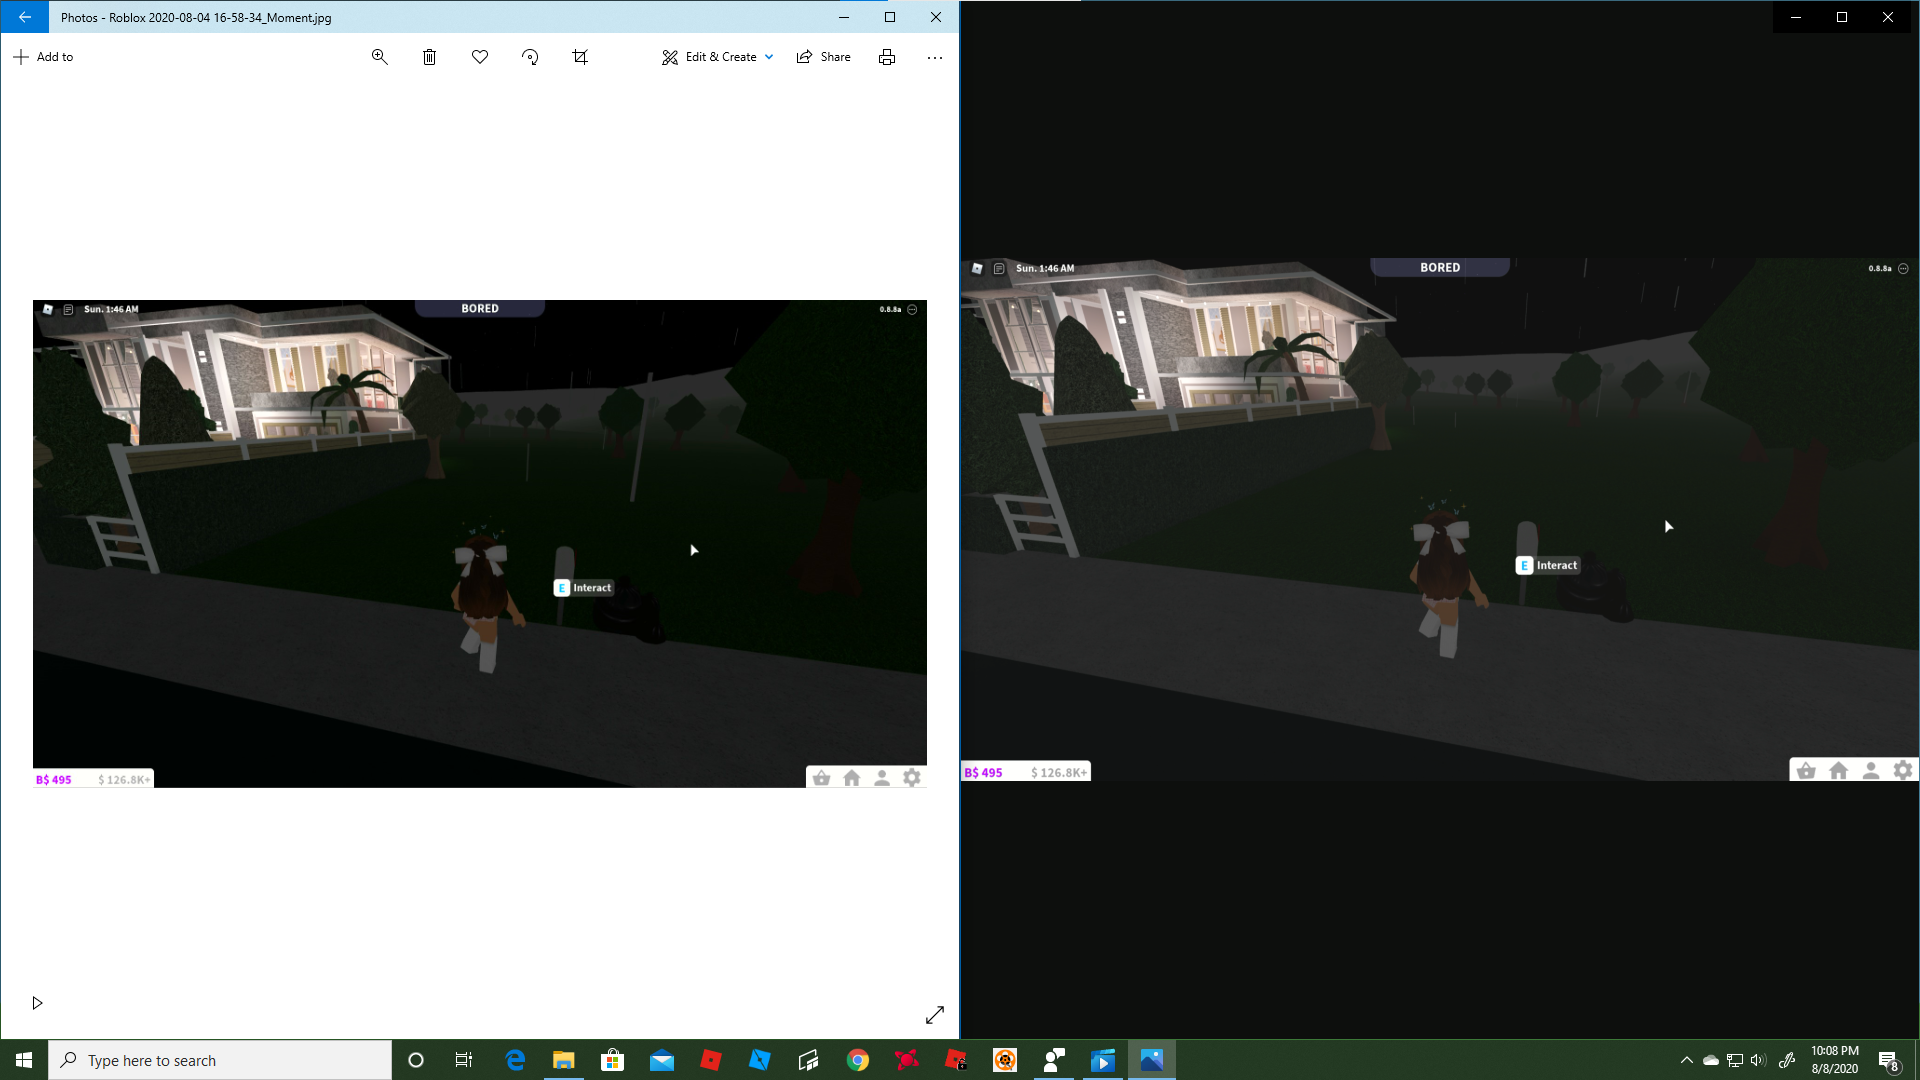Open the red atom-shaped taskbar app
Screen dimensions: 1920x1080
click(x=907, y=1060)
